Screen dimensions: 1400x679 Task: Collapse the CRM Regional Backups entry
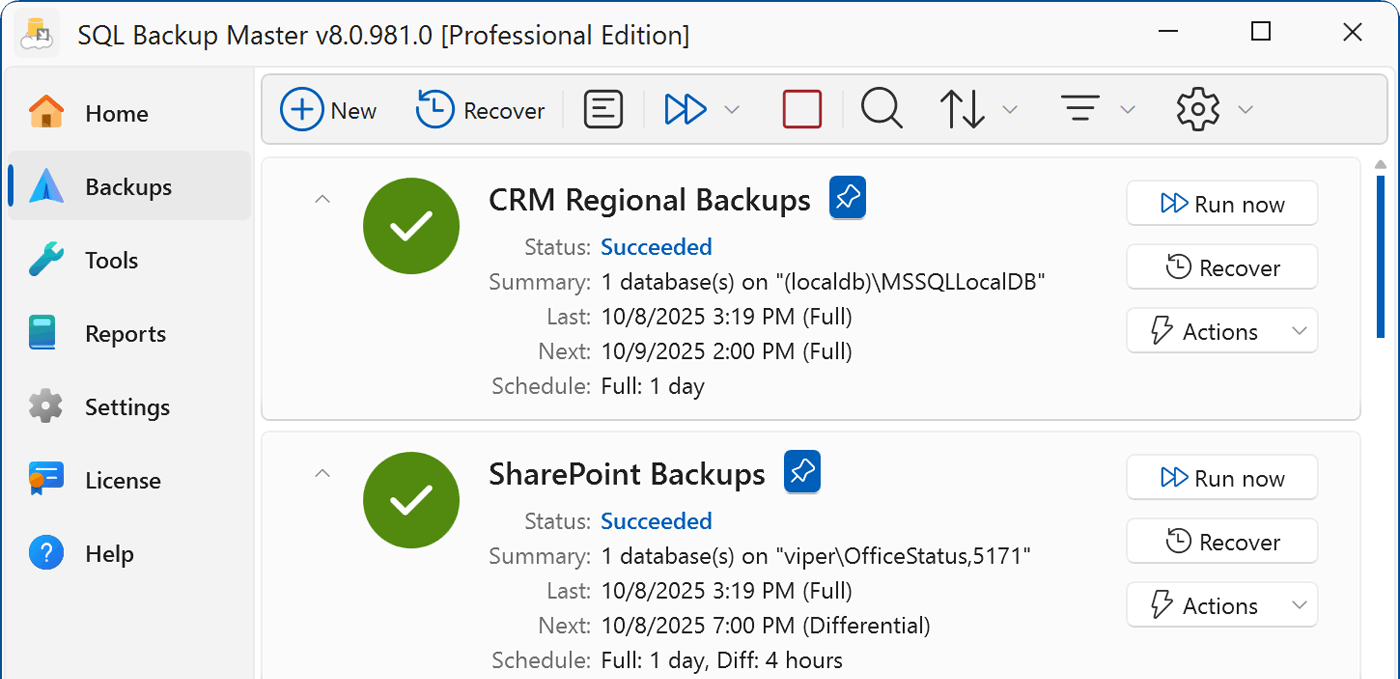[322, 199]
